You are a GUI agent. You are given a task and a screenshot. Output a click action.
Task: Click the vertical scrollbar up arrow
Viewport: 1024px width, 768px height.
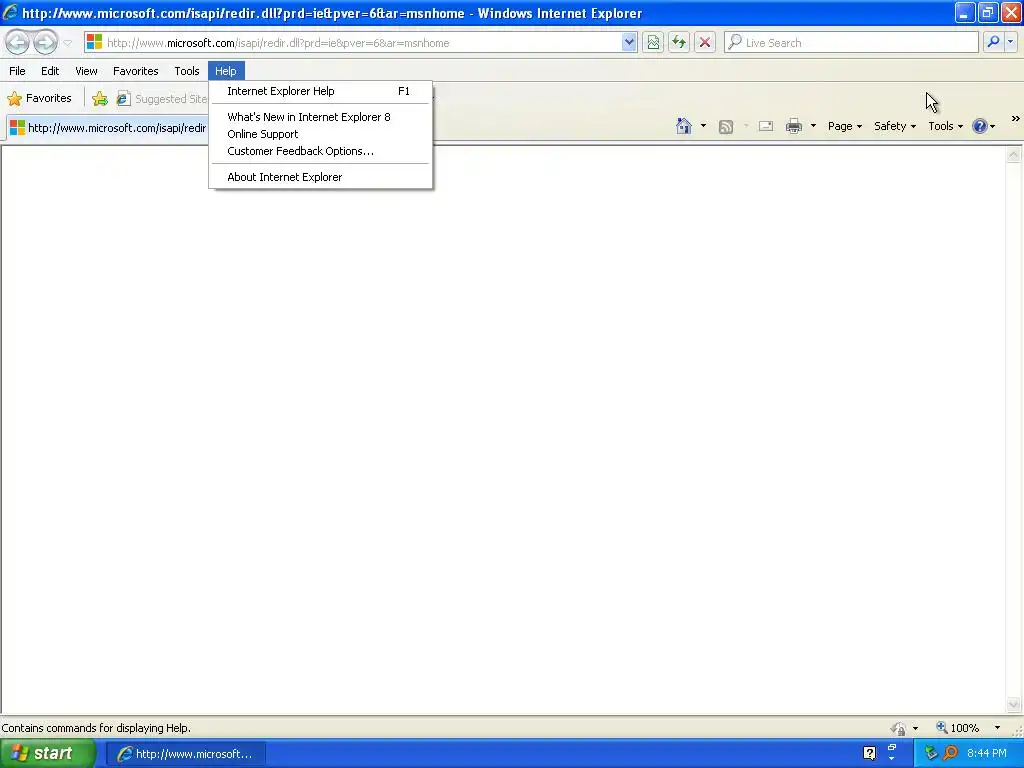[1014, 155]
